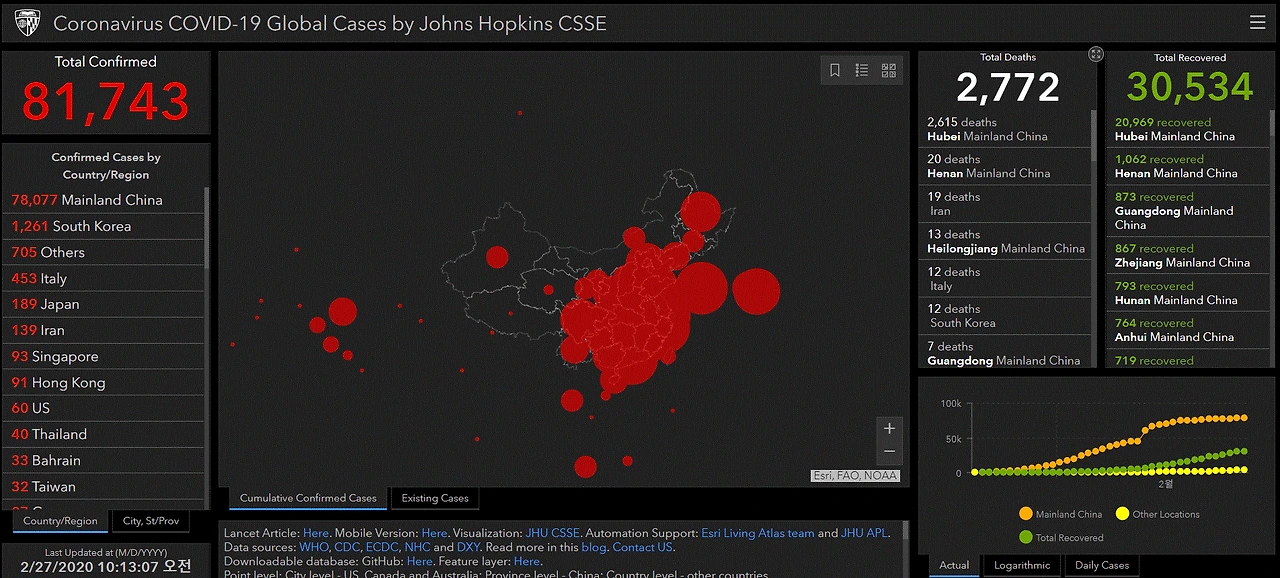
Task: Click '12 deaths South Korea' entry
Action: tap(1005, 316)
